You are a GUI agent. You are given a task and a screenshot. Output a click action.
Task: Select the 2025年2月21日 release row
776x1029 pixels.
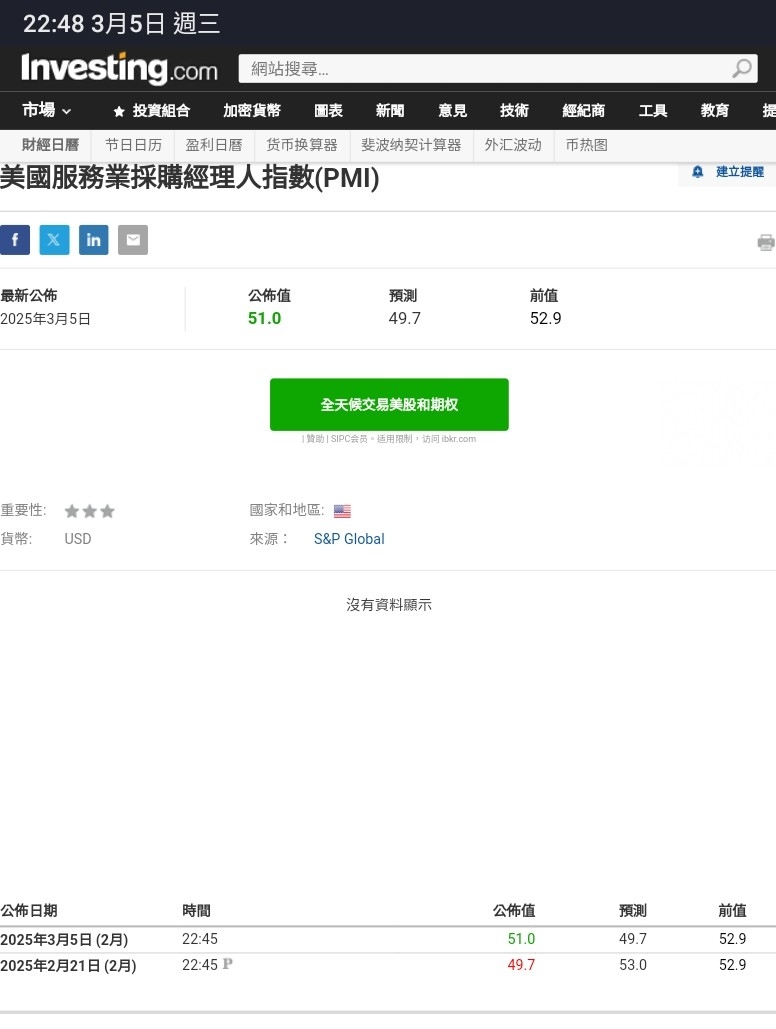tap(388, 965)
